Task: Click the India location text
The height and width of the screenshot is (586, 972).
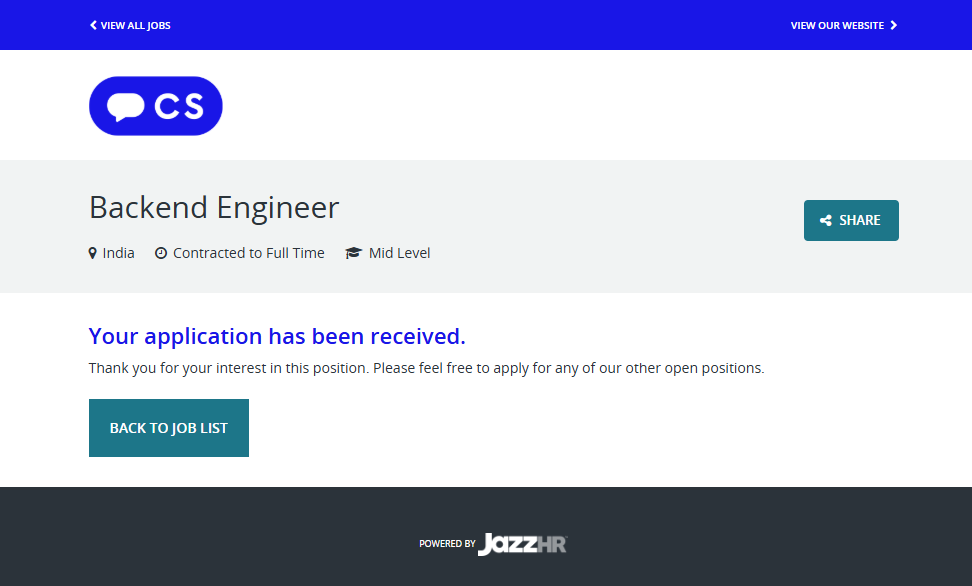Action: coord(118,253)
